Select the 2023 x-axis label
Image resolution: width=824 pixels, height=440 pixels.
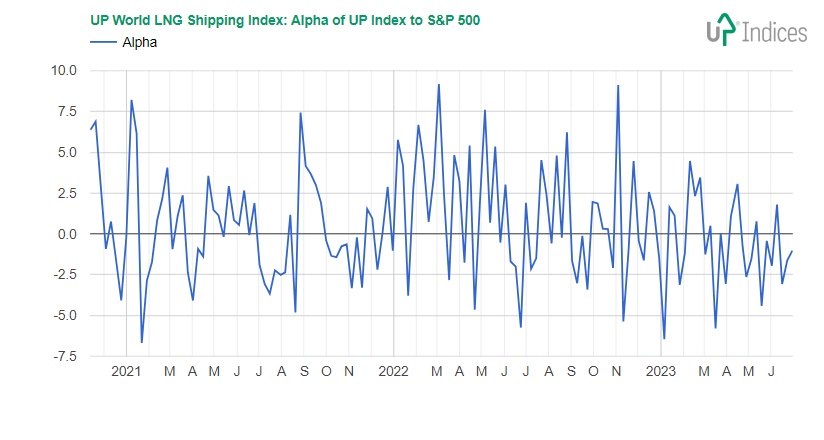661,372
